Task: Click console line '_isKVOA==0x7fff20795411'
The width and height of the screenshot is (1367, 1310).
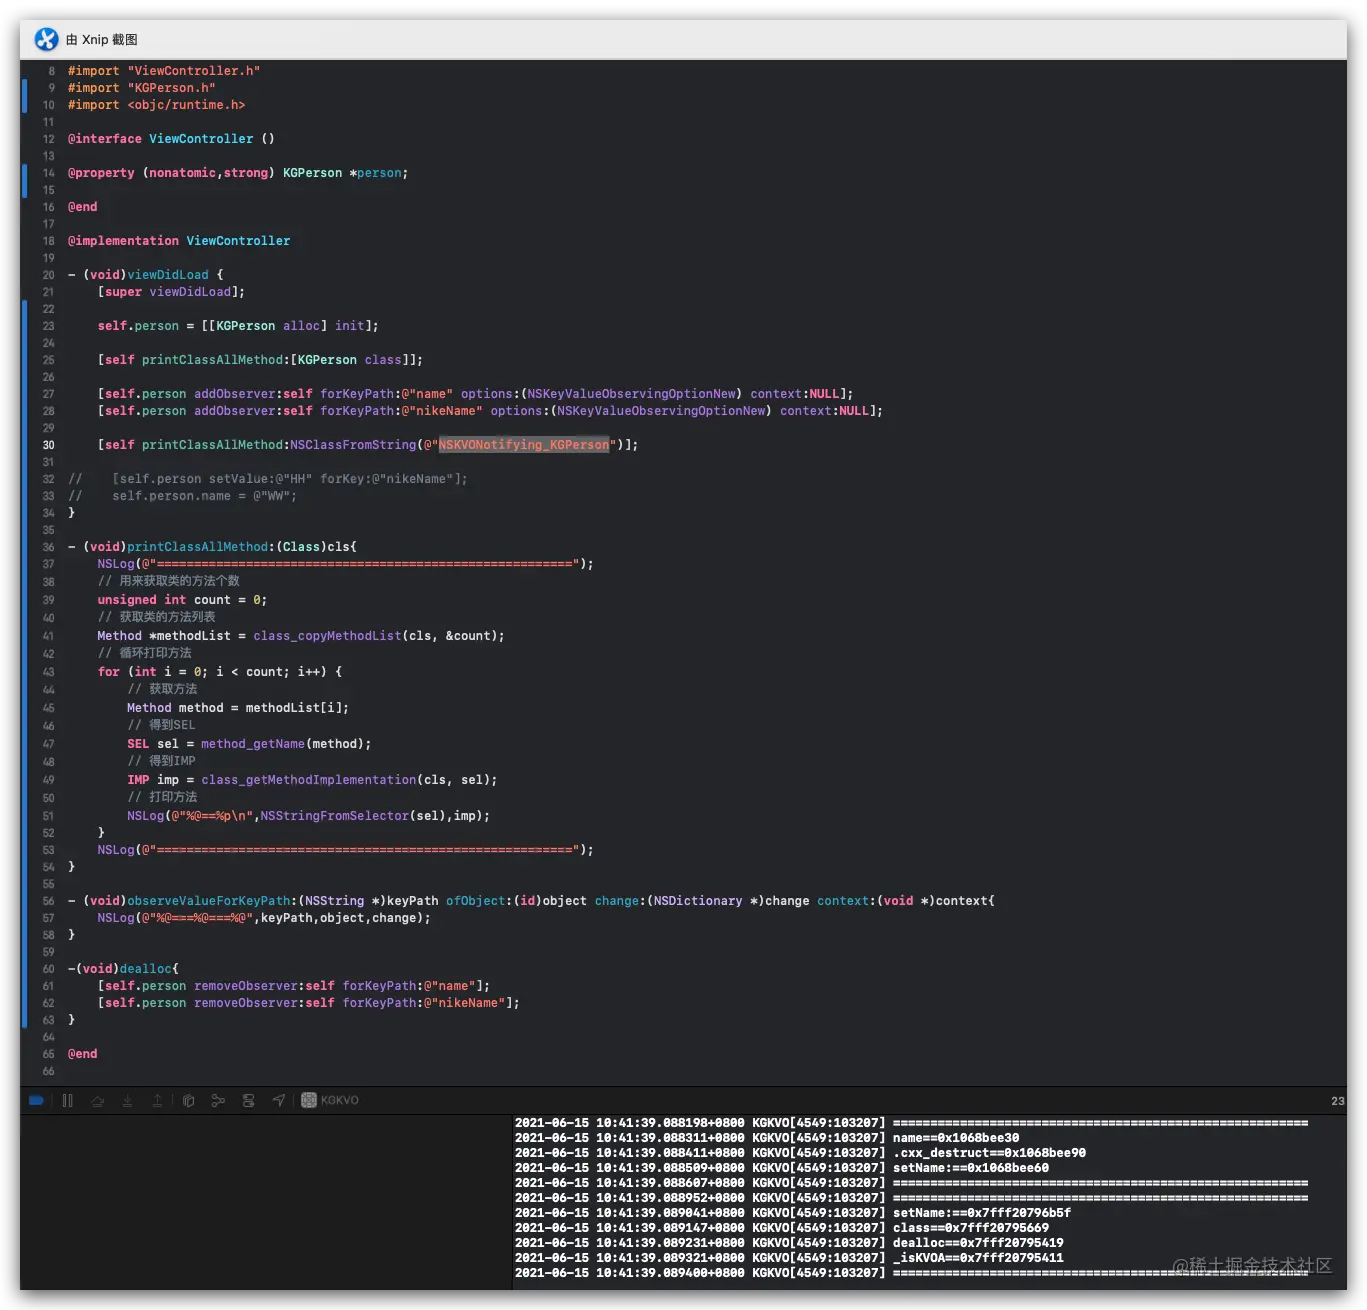Action: tap(789, 1258)
